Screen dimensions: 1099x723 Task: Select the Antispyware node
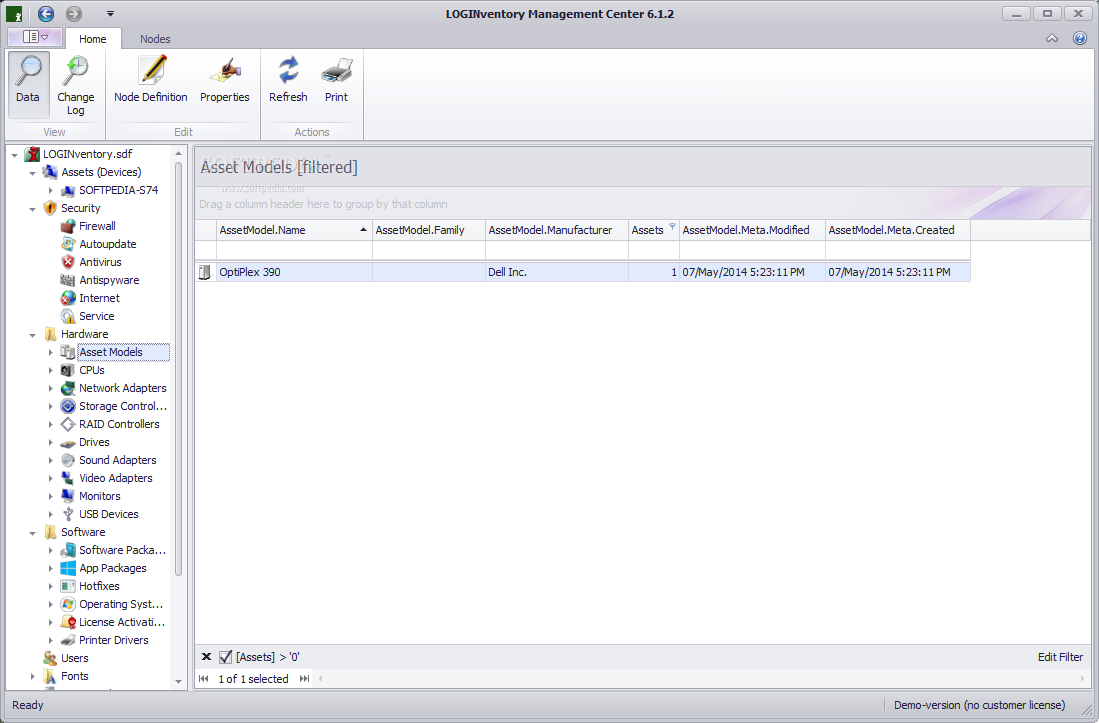tap(109, 280)
